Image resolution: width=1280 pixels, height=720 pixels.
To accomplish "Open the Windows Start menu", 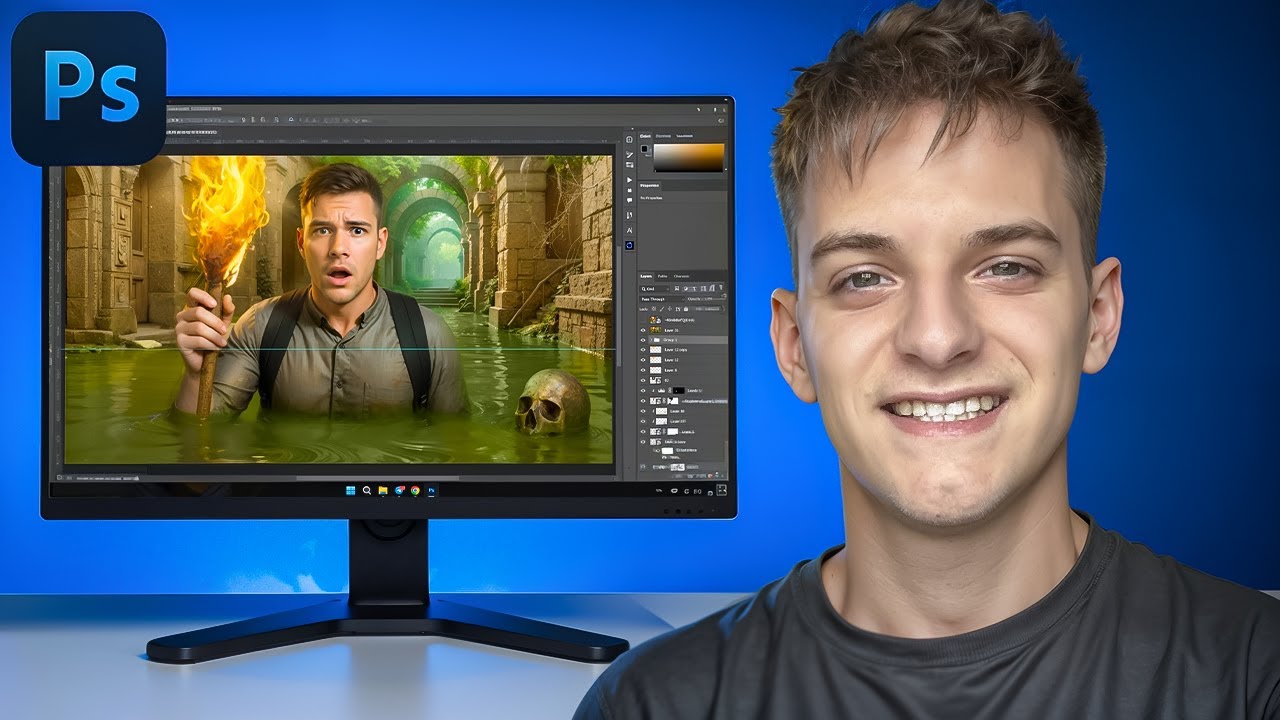I will tap(351, 490).
